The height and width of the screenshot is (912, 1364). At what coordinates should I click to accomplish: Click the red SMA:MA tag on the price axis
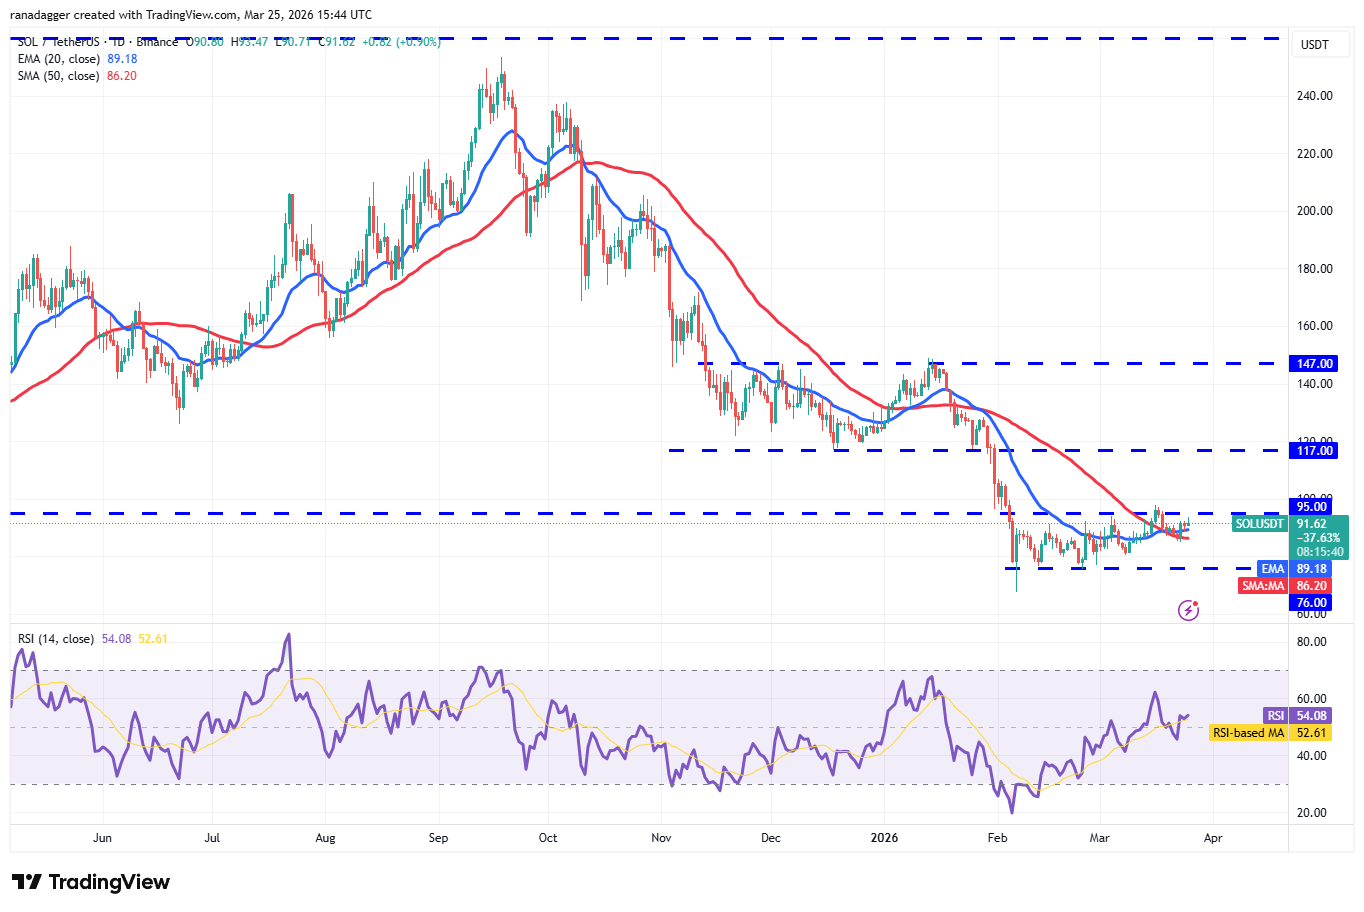coord(1264,585)
